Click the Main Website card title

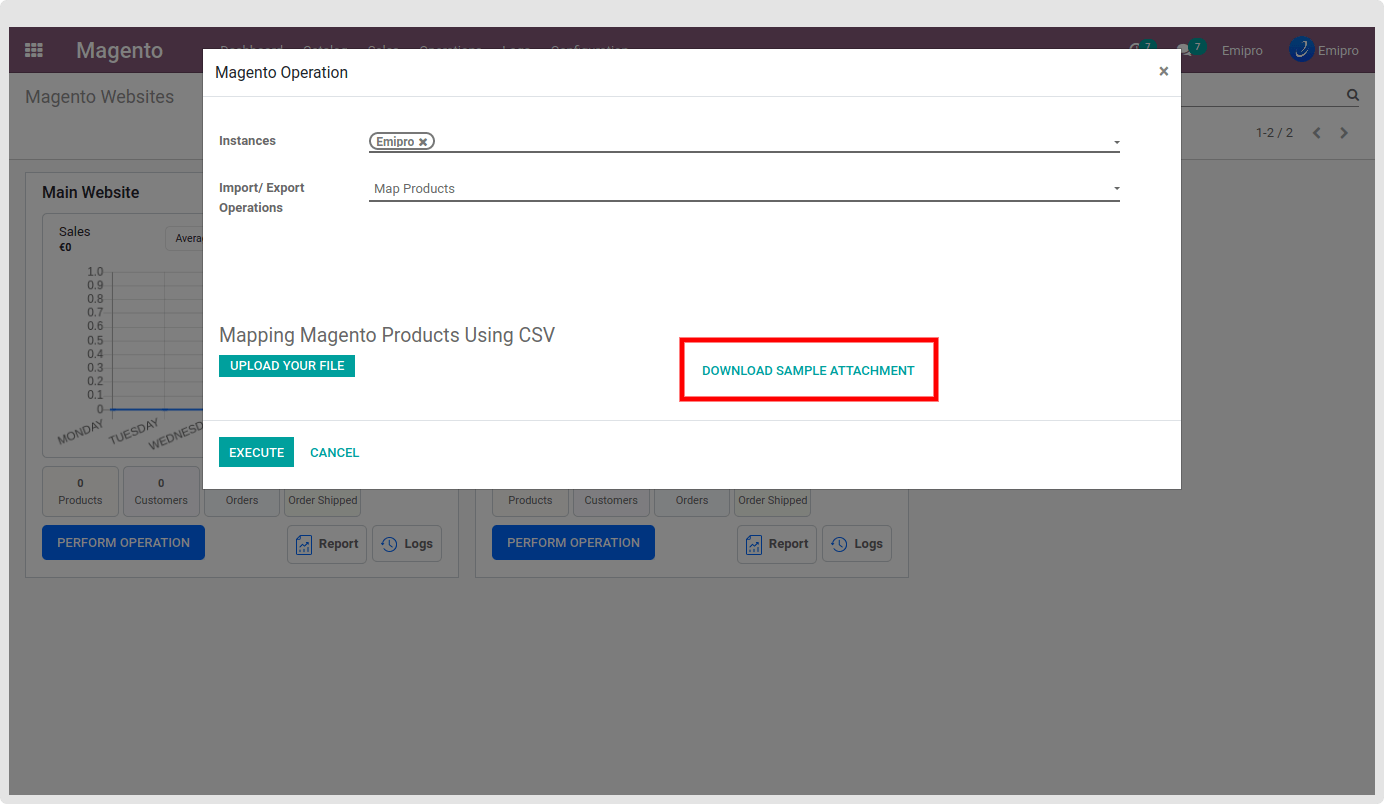[91, 192]
